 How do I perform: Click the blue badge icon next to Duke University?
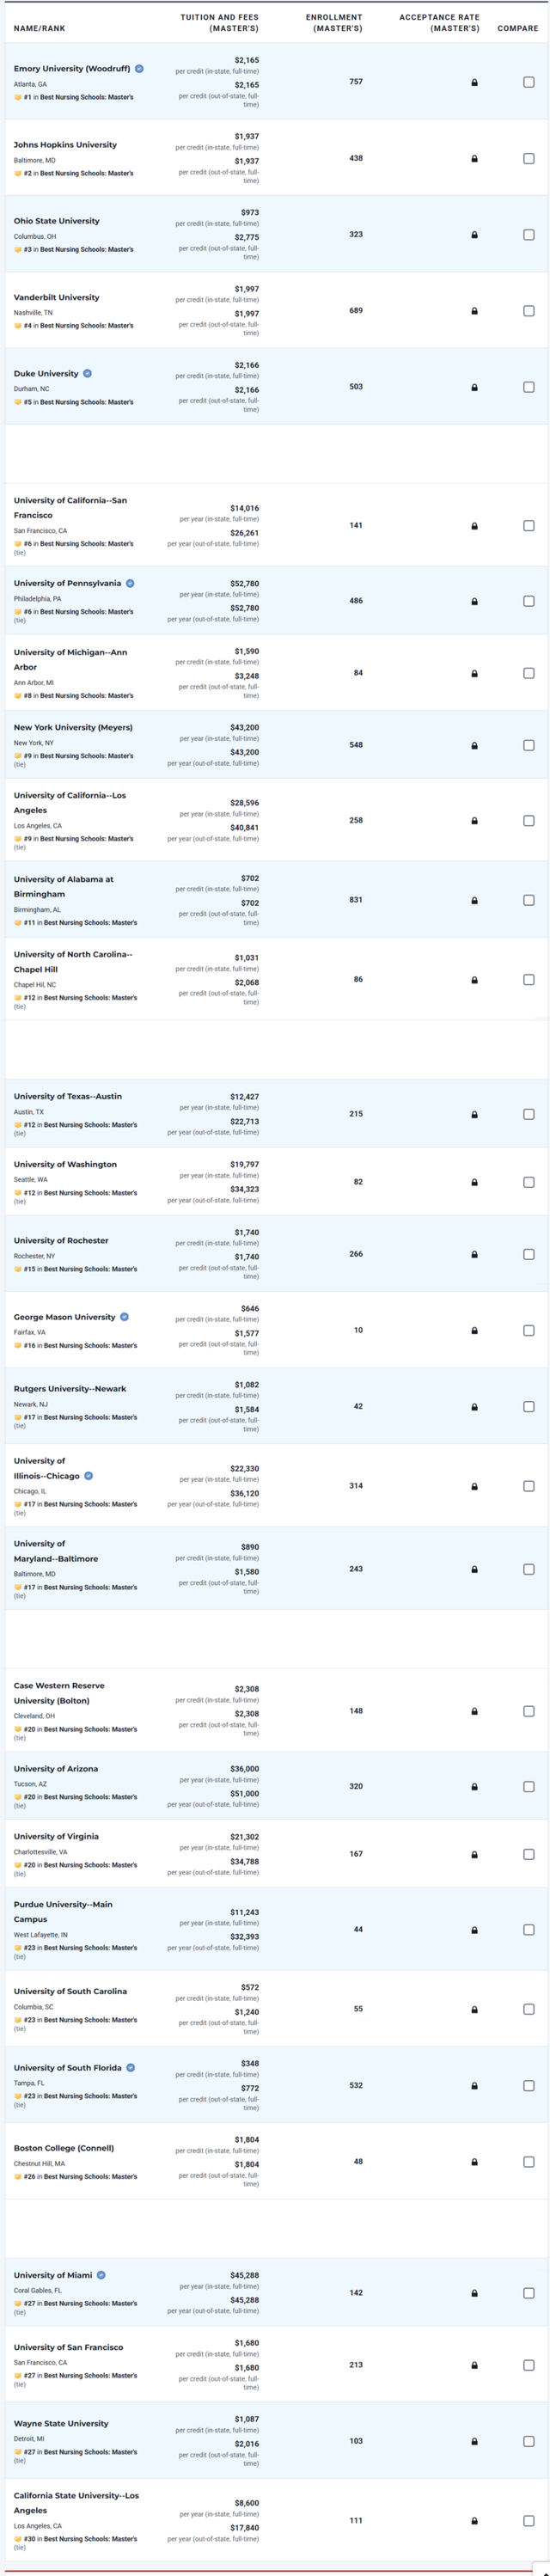(87, 373)
